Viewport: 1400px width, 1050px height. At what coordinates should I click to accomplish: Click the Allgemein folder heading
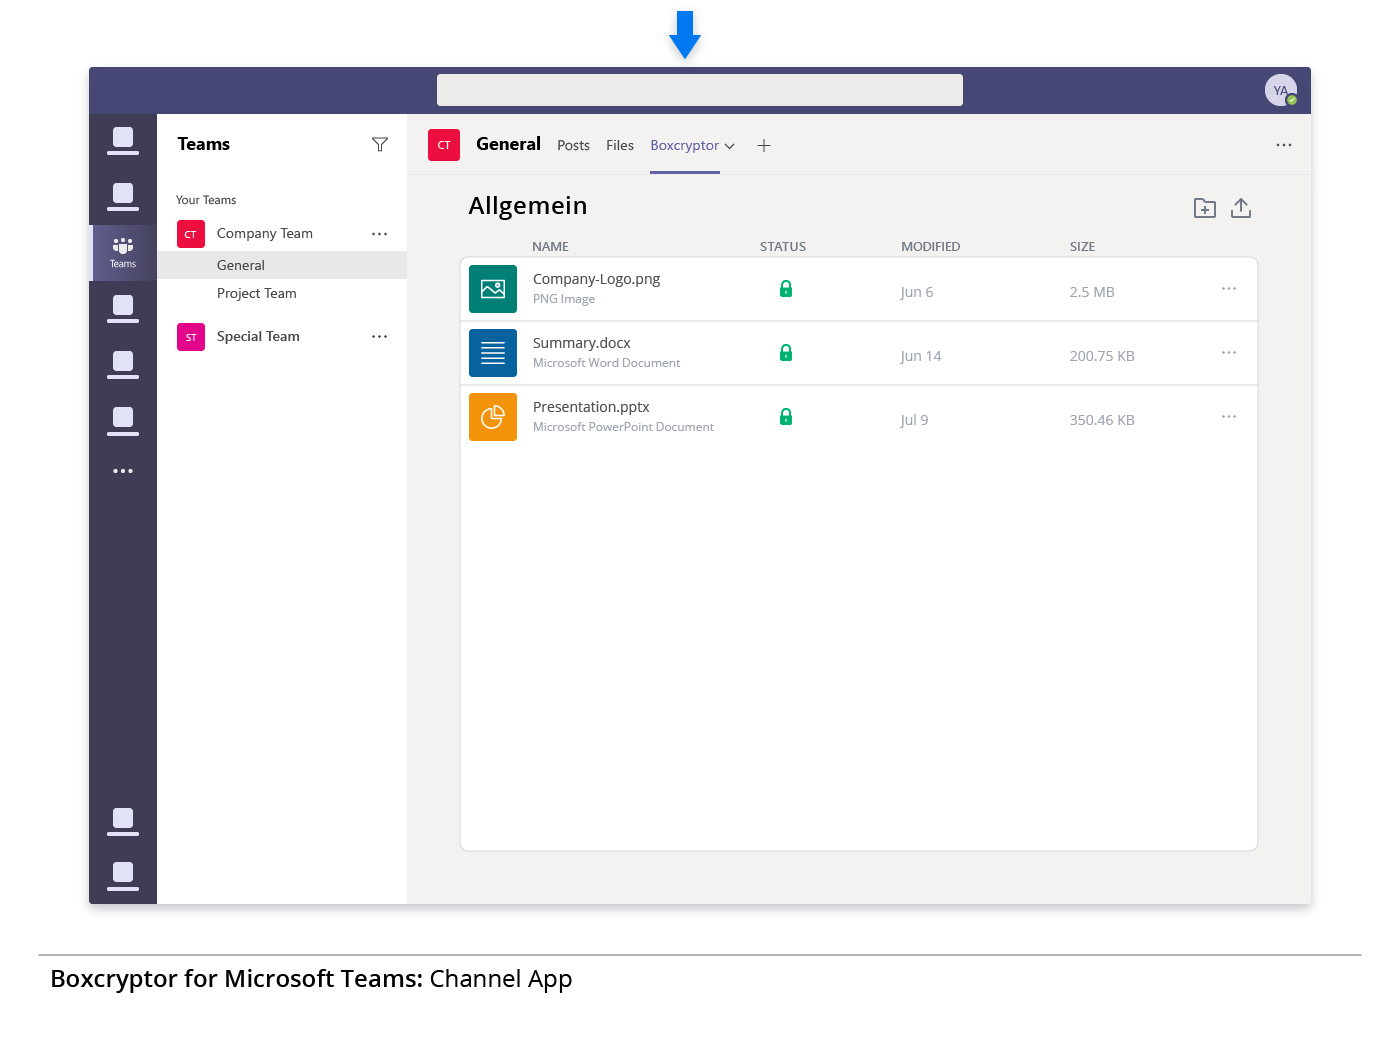point(528,206)
